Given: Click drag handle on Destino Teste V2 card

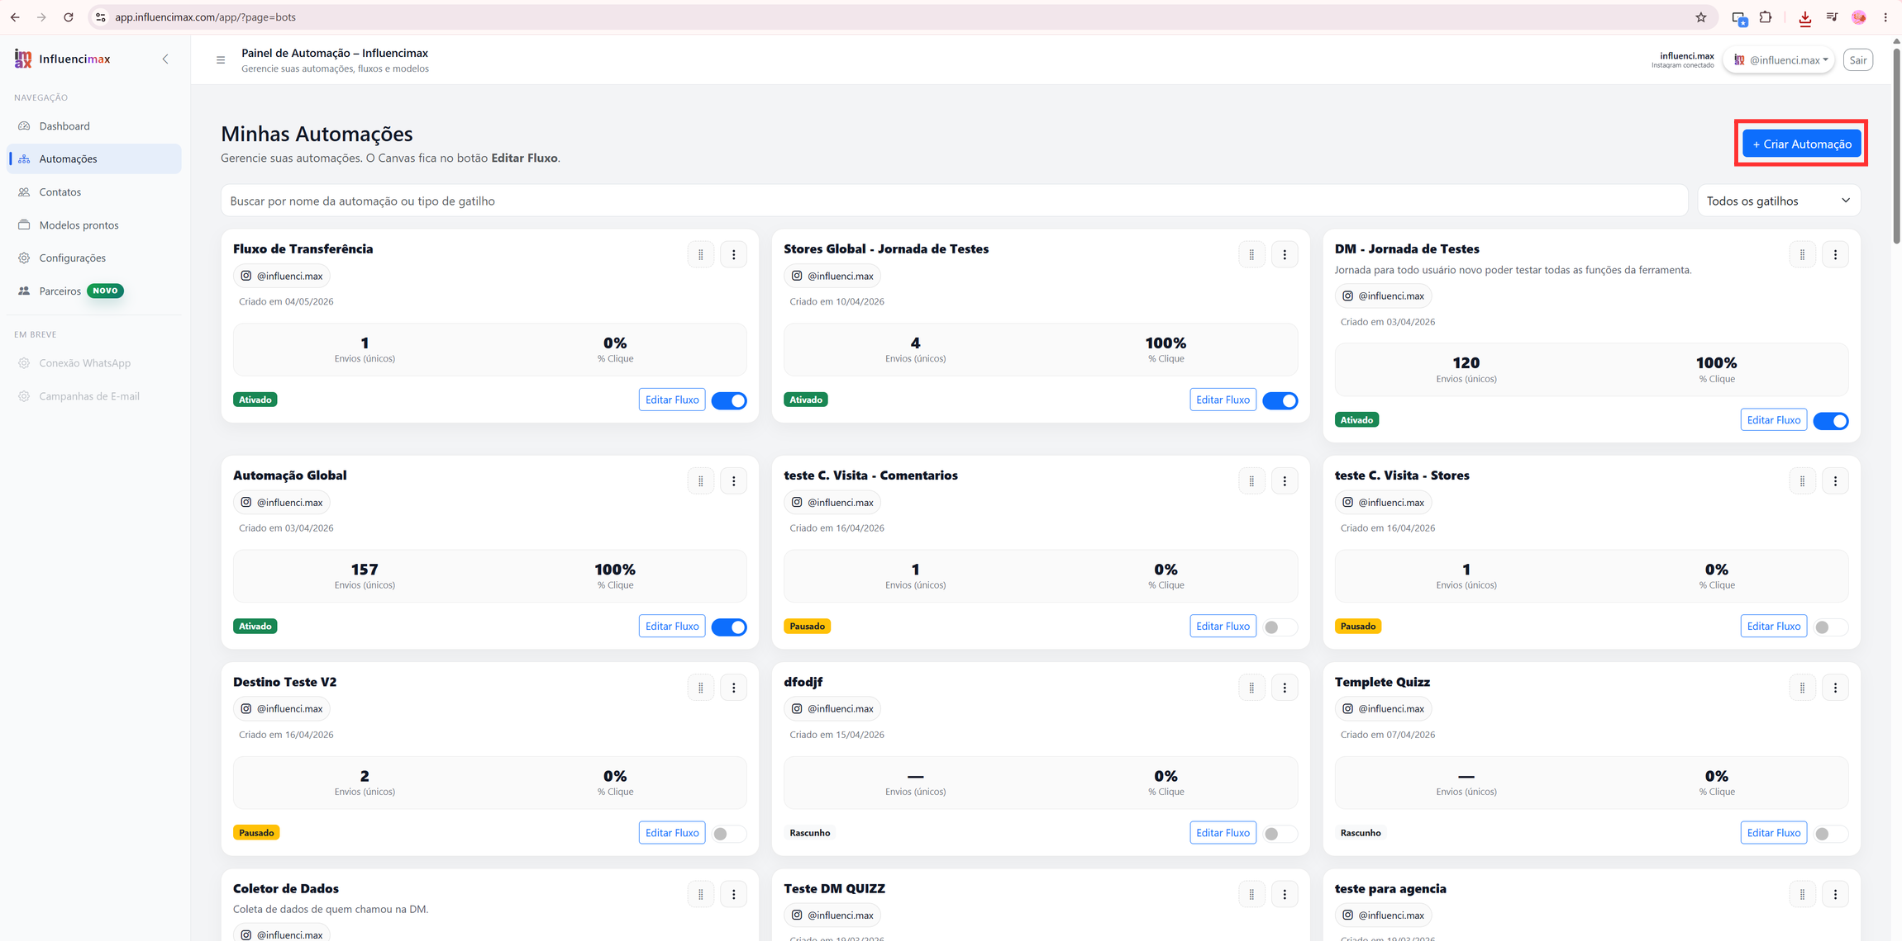Looking at the screenshot, I should [x=701, y=688].
